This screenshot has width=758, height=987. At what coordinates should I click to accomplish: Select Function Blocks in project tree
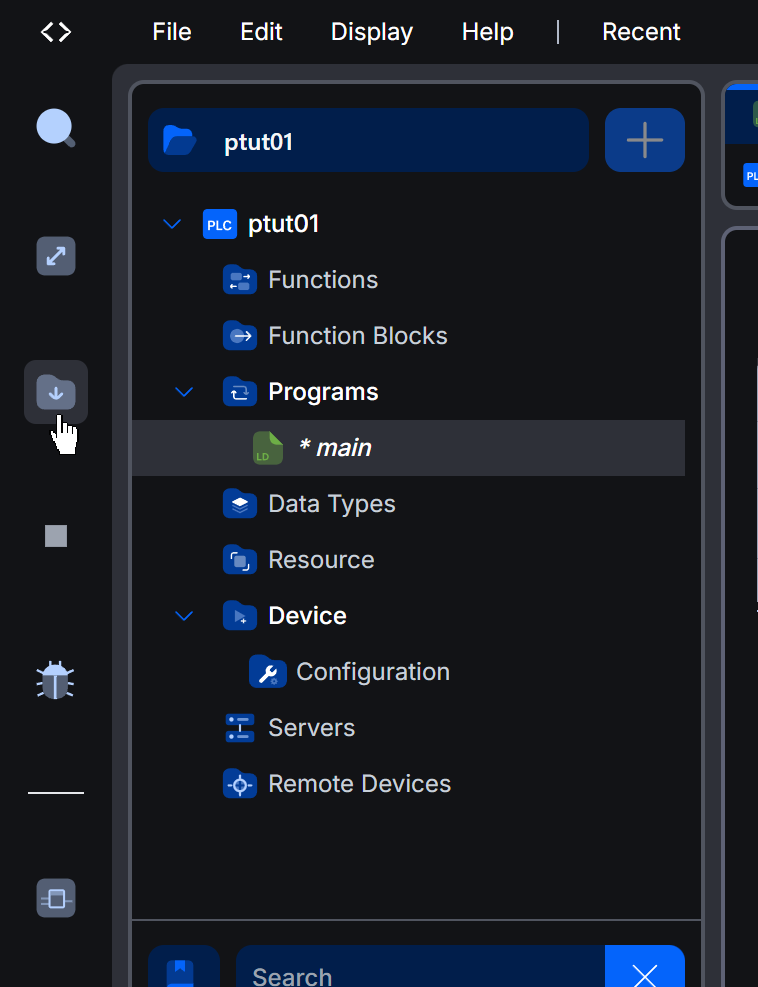click(x=357, y=336)
